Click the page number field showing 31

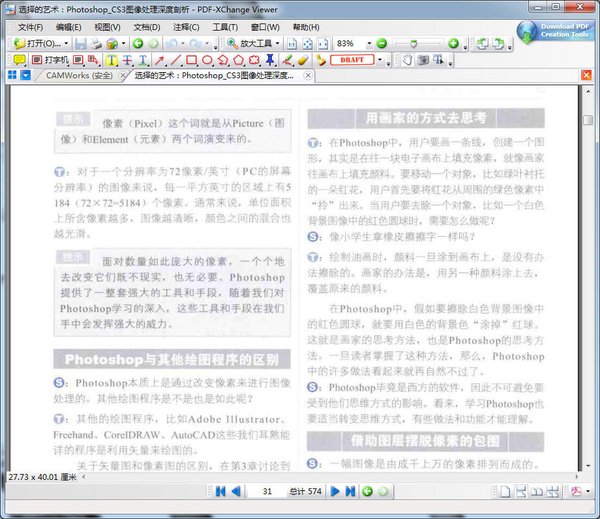267,491
